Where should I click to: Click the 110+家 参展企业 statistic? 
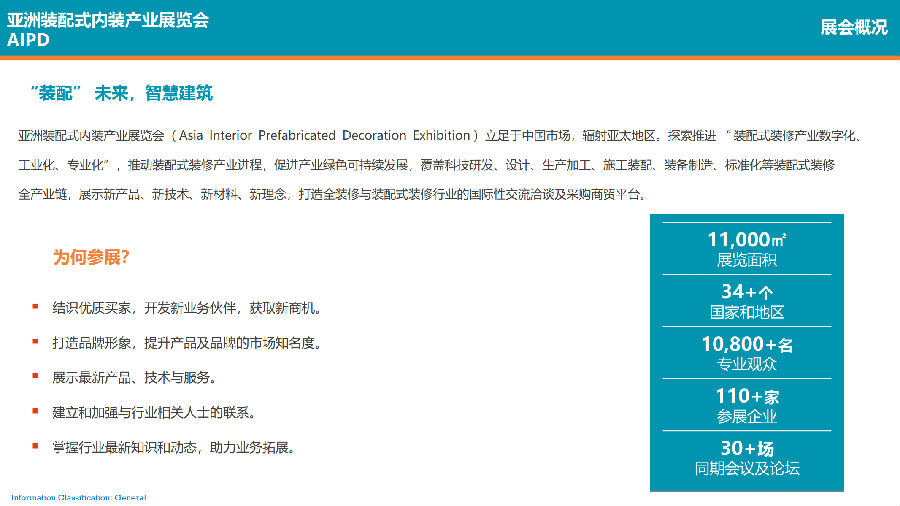coord(747,405)
